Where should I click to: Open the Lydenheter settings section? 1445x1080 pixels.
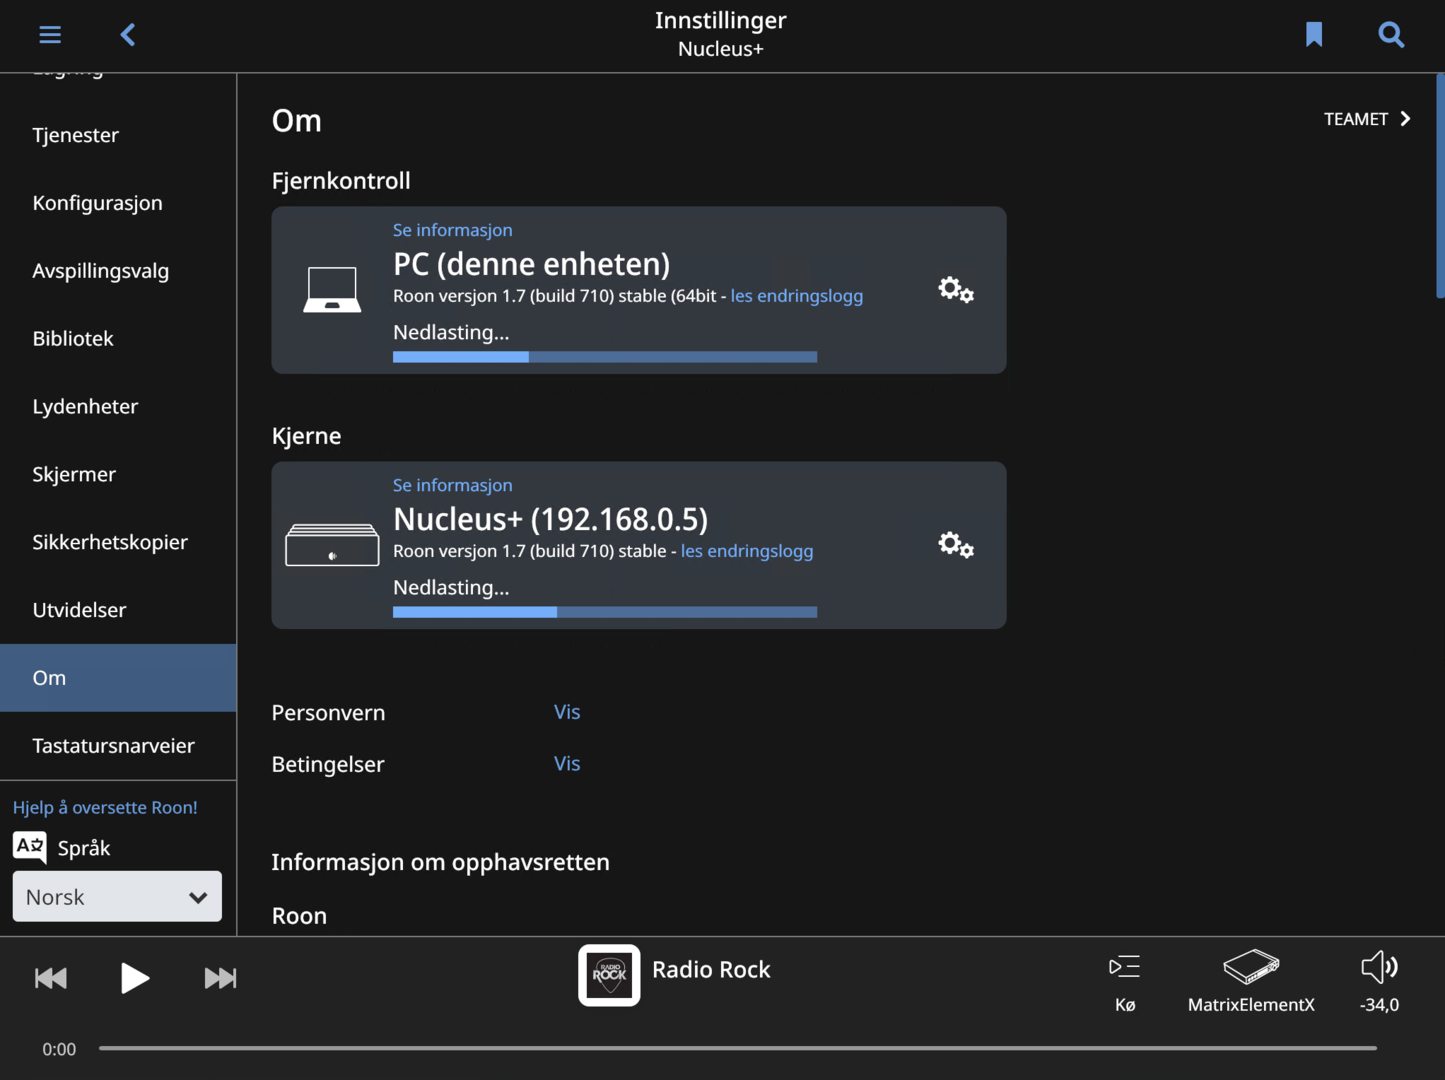118,407
